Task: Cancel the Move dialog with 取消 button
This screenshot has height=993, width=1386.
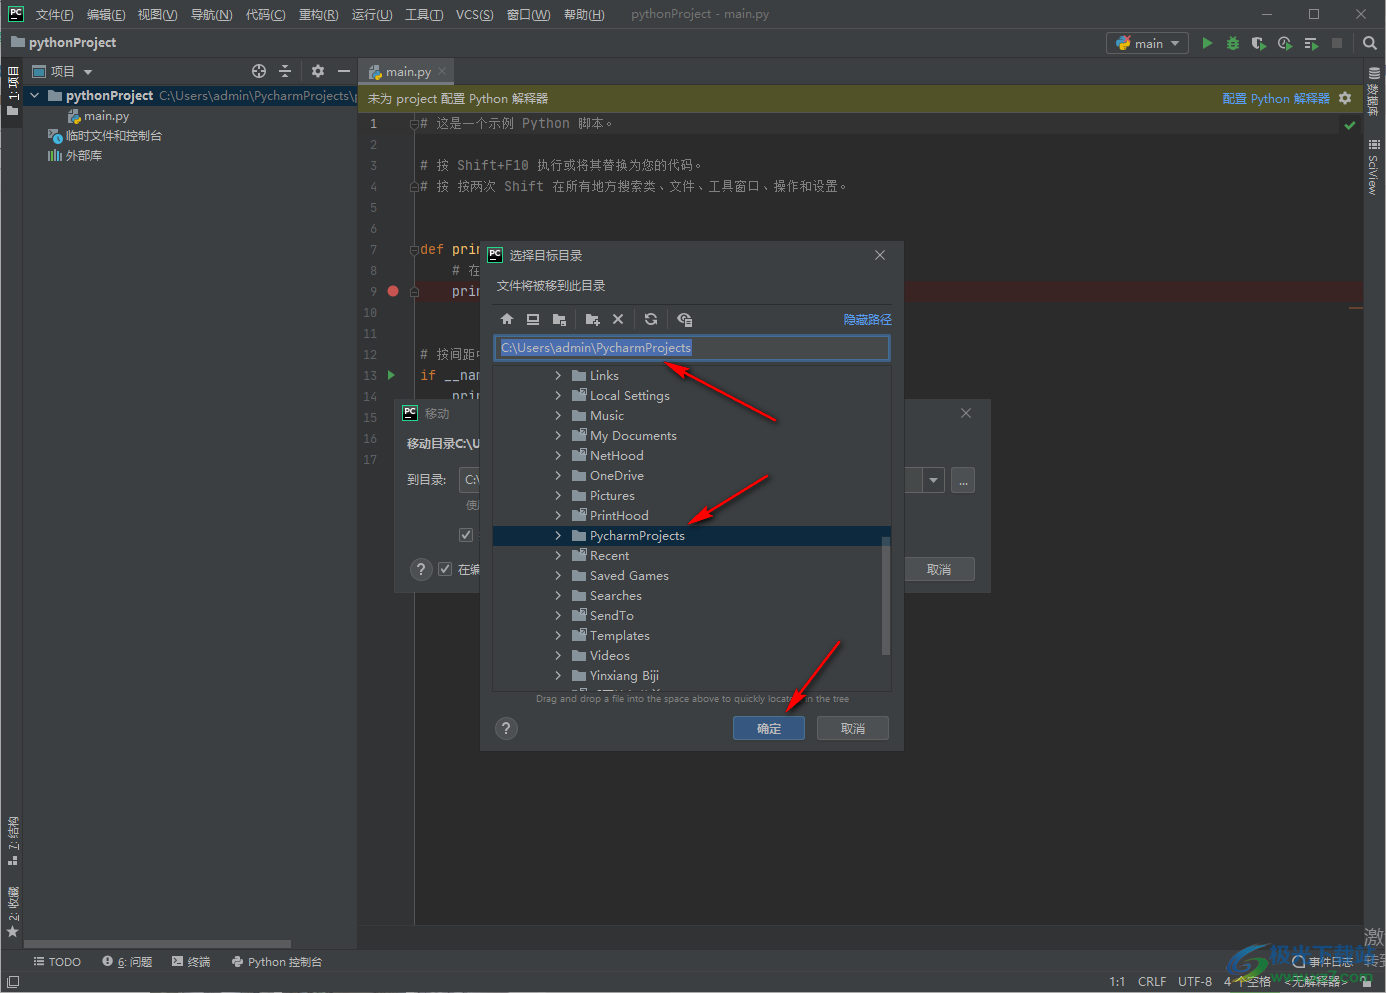Action: (939, 569)
